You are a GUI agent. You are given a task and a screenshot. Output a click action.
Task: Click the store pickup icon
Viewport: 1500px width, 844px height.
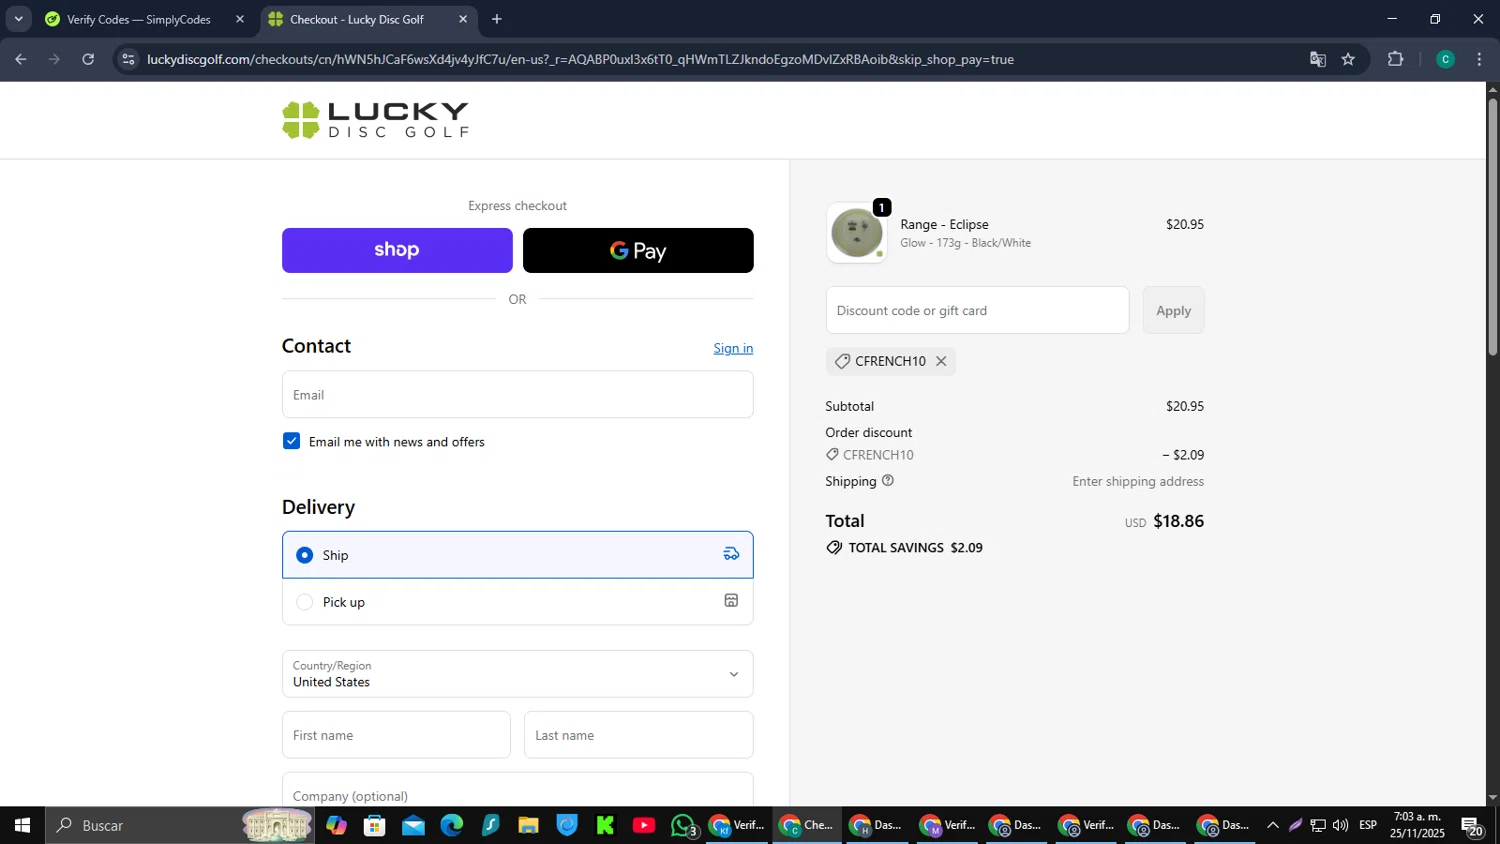pyautogui.click(x=731, y=601)
